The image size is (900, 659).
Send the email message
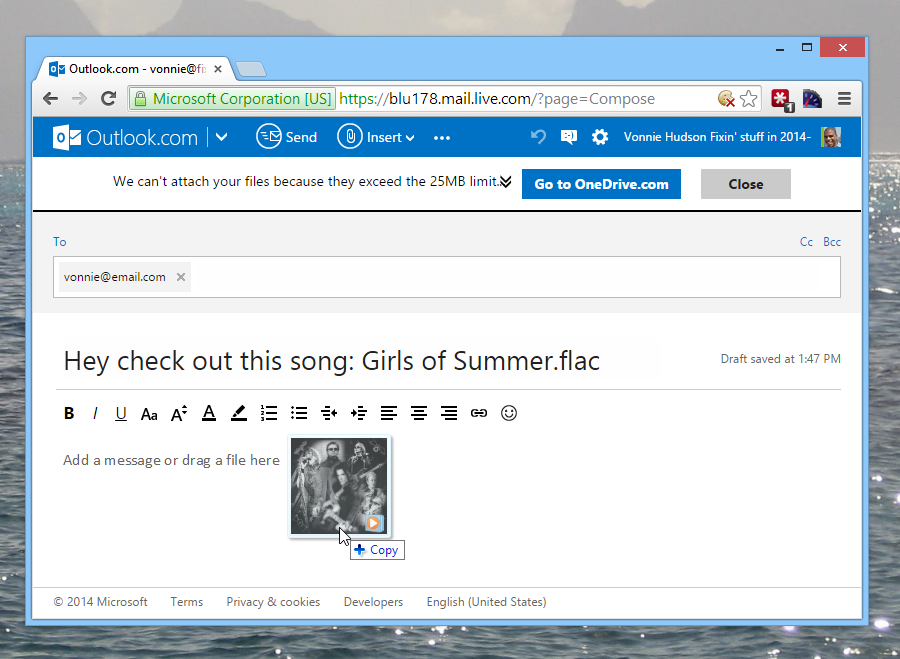click(286, 137)
